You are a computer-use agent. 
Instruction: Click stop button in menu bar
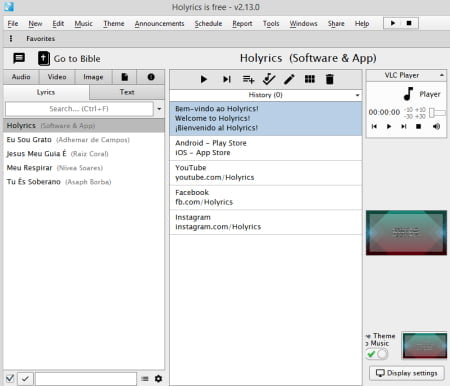(x=409, y=23)
